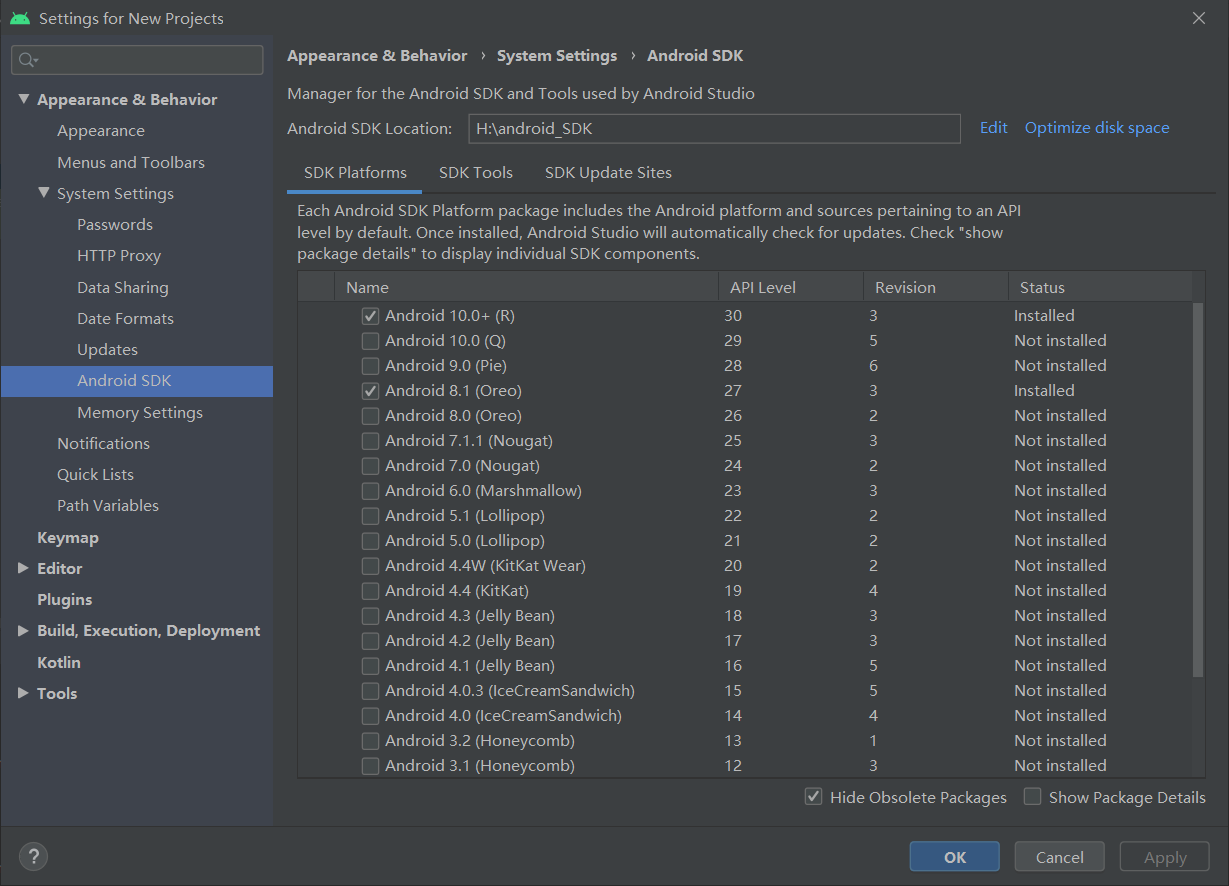Expand the Tools settings section

pyautogui.click(x=24, y=693)
